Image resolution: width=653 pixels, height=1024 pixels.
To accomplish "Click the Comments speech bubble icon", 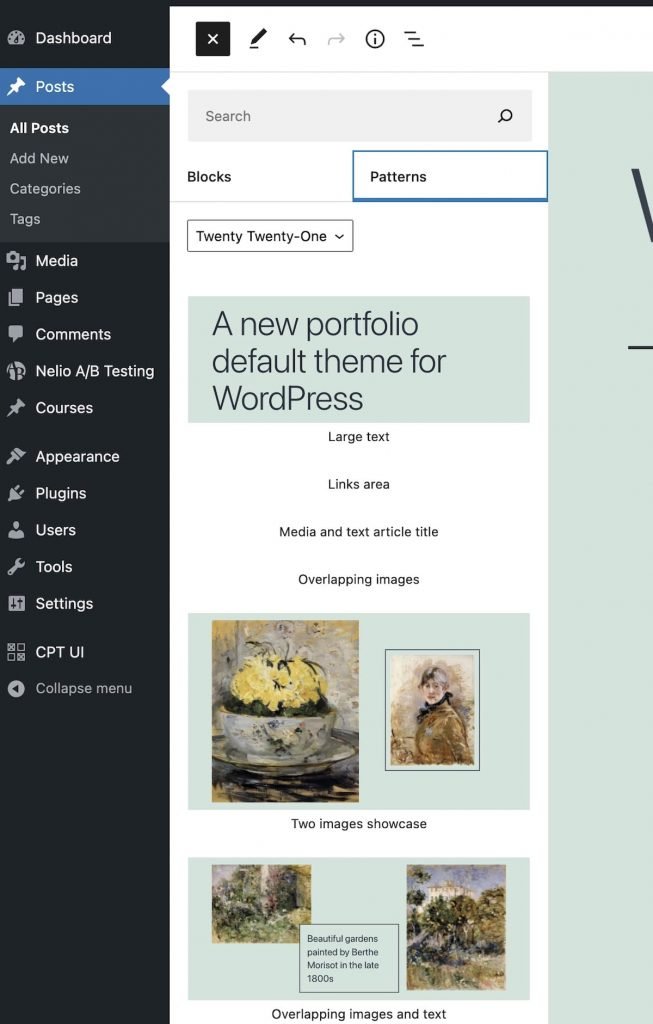I will pyautogui.click(x=16, y=334).
